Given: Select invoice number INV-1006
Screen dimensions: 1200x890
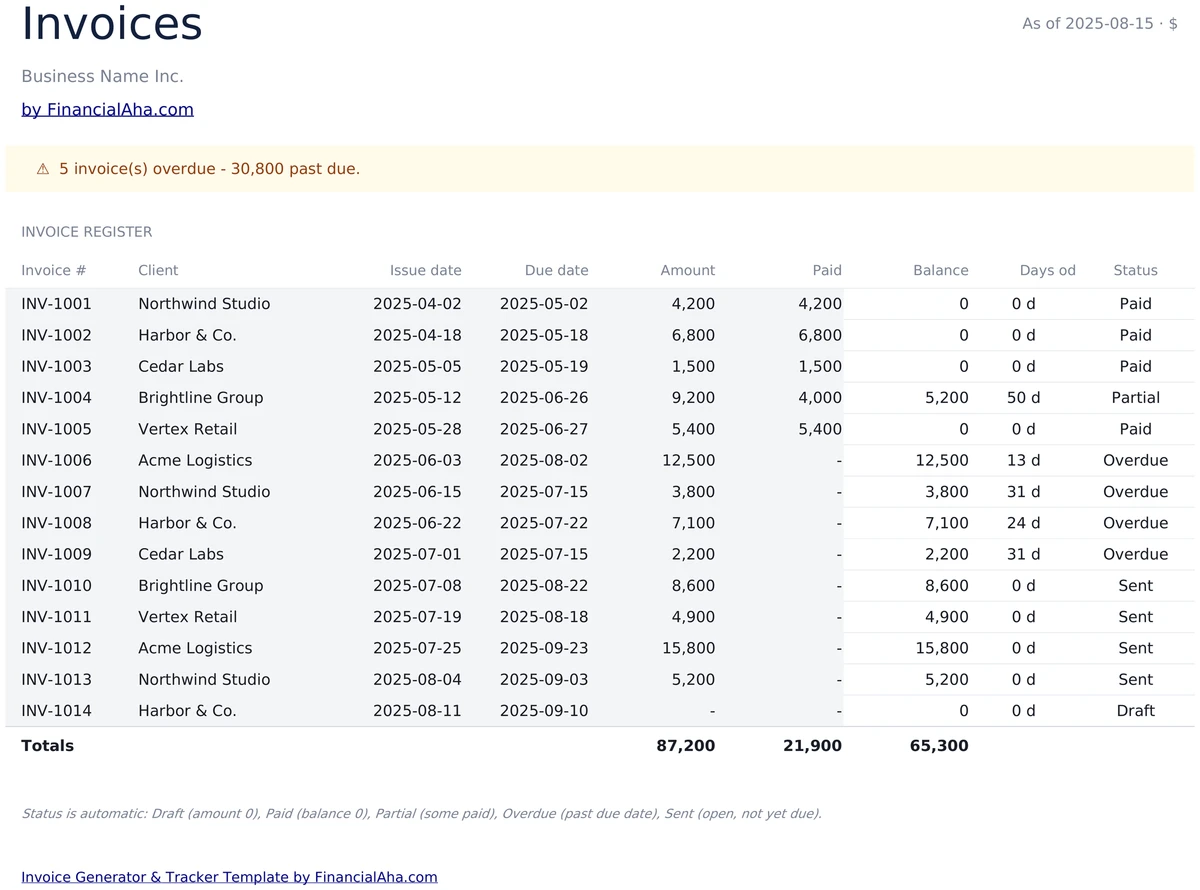Looking at the screenshot, I should (x=56, y=460).
